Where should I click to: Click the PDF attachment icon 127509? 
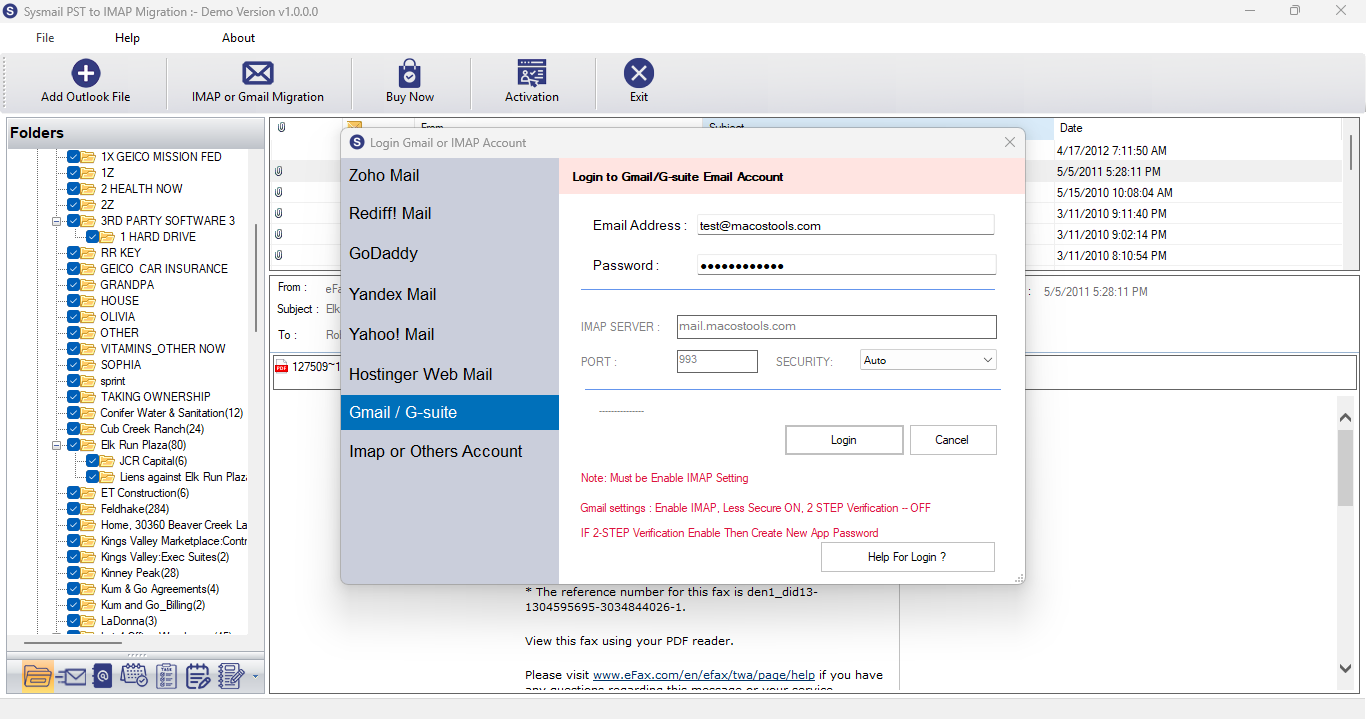click(282, 367)
